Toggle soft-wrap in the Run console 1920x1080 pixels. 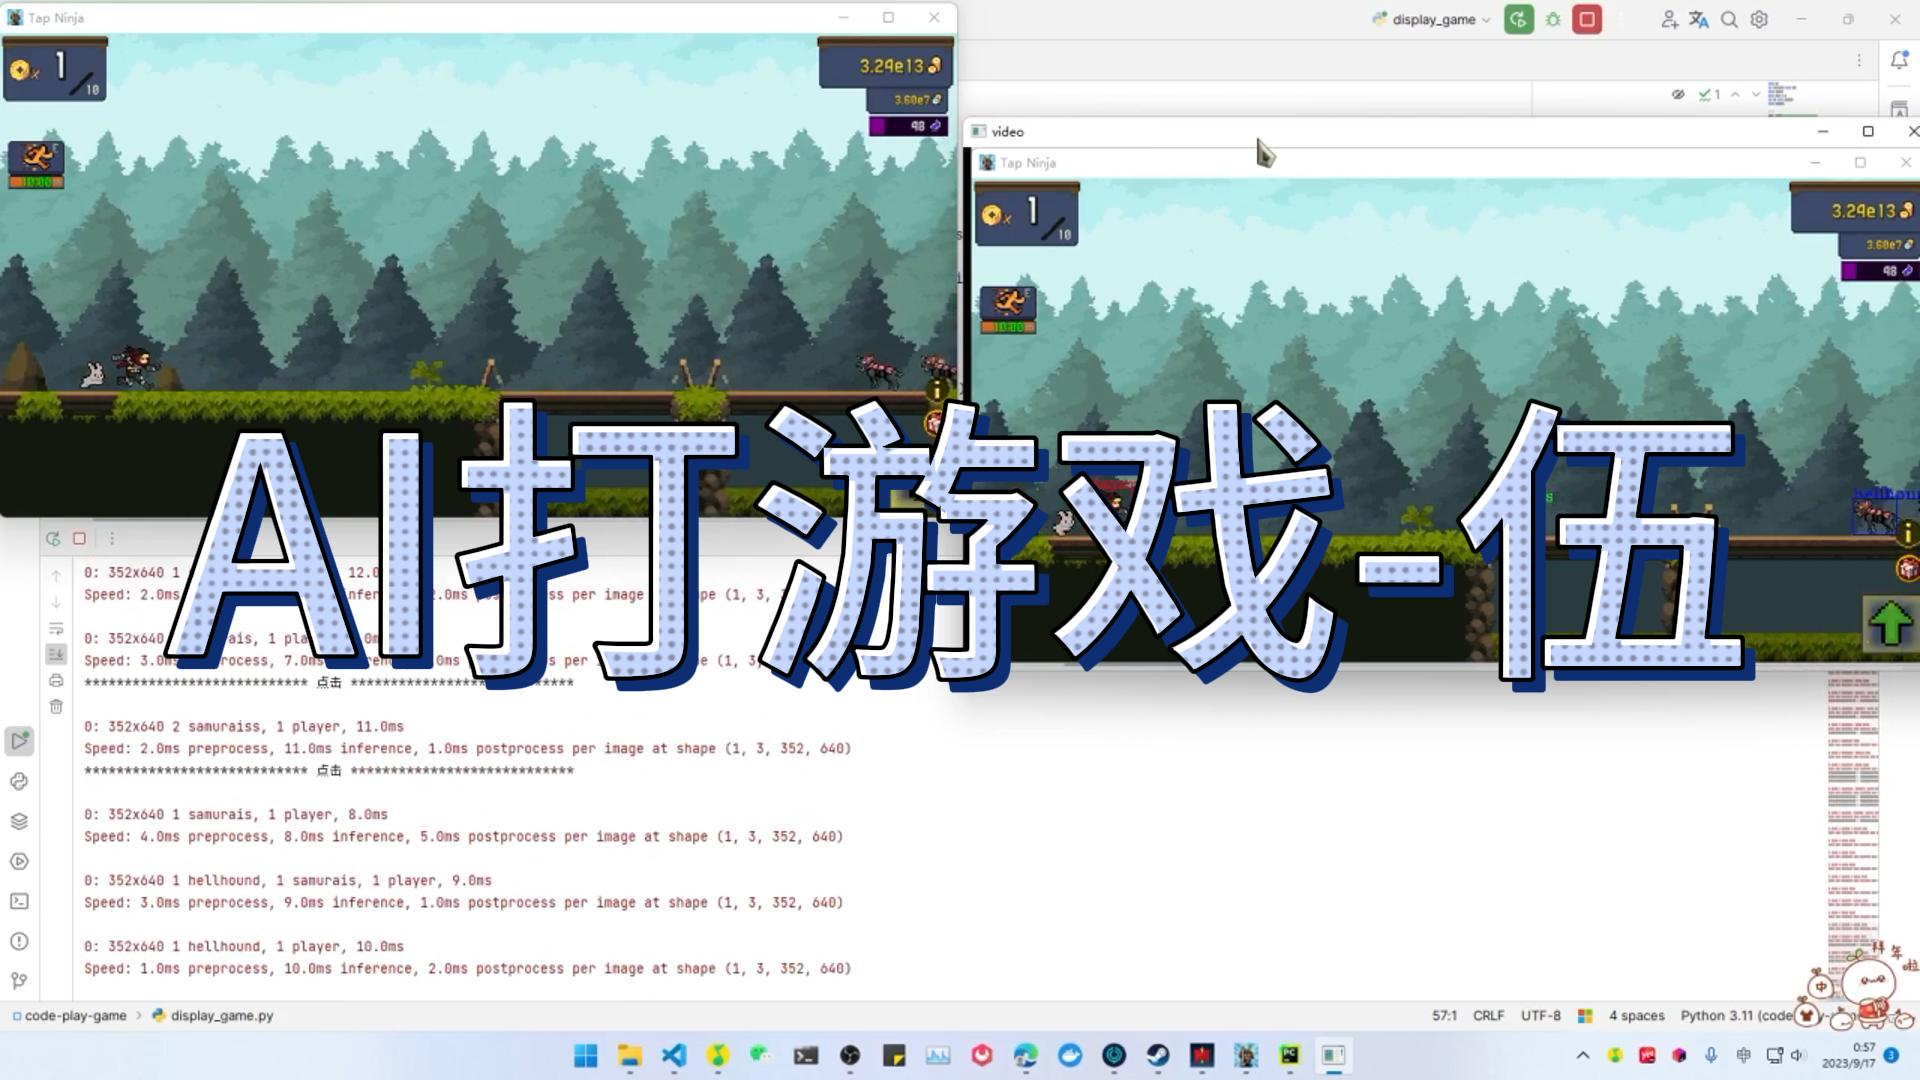tap(56, 628)
